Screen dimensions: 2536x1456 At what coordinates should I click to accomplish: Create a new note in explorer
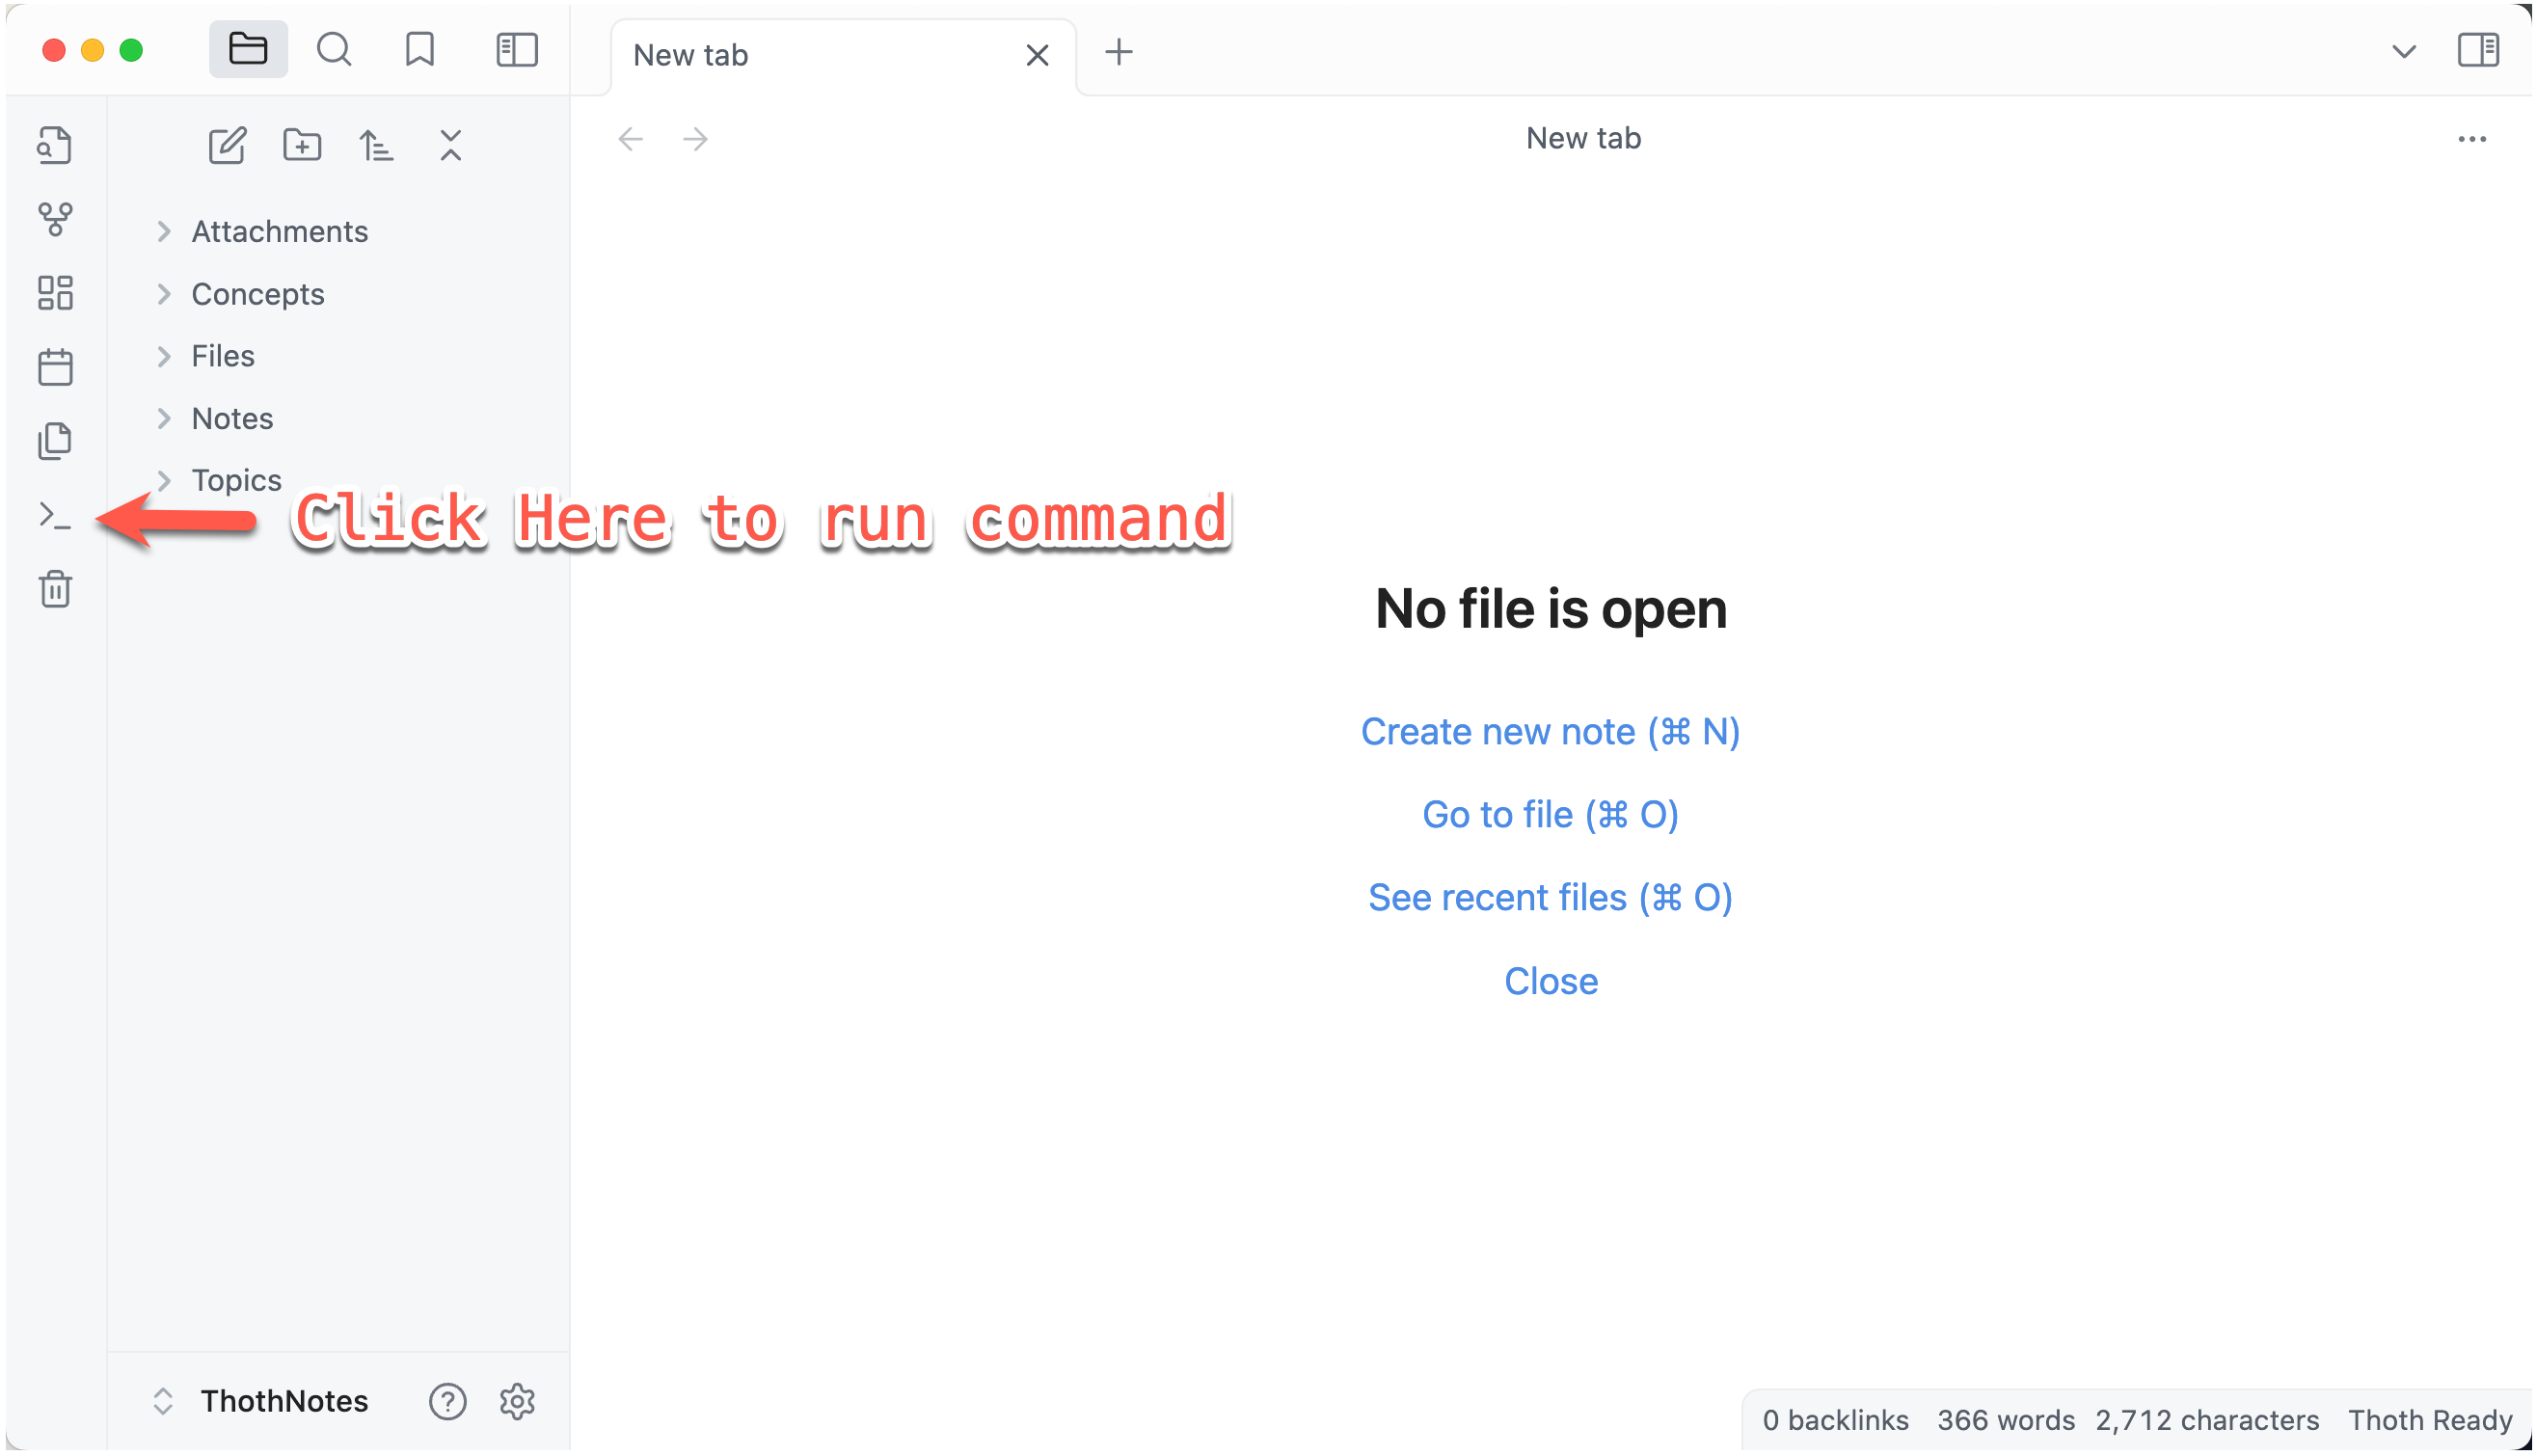[227, 146]
